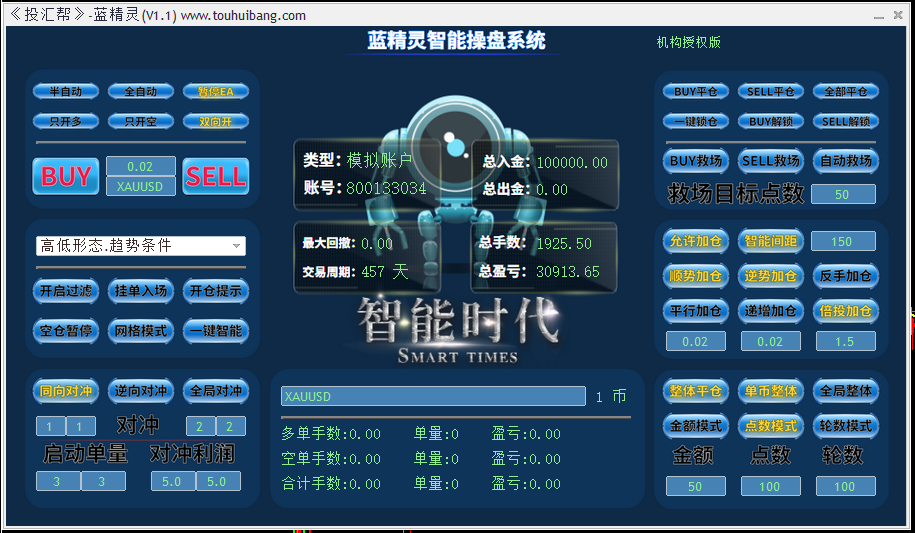Enable 网格模式 grid mode
Screen dimensions: 915x533
(x=140, y=331)
